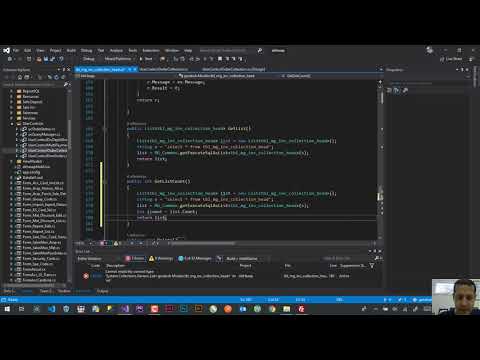Switch to the second UserControl editor tab
The height and width of the screenshot is (360, 480).
(164, 69)
